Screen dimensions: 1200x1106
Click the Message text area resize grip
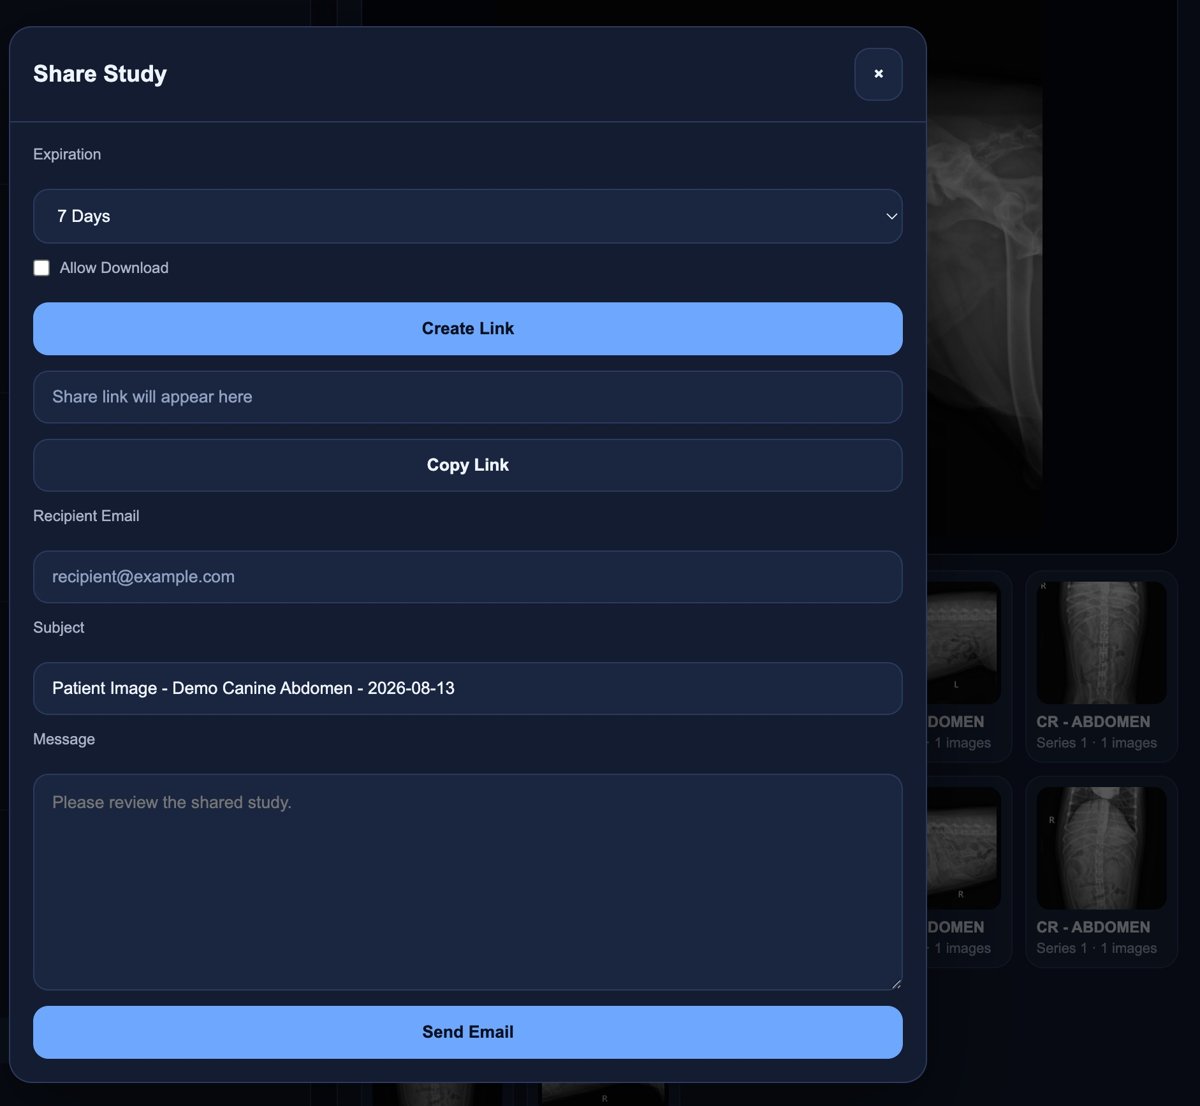(895, 983)
